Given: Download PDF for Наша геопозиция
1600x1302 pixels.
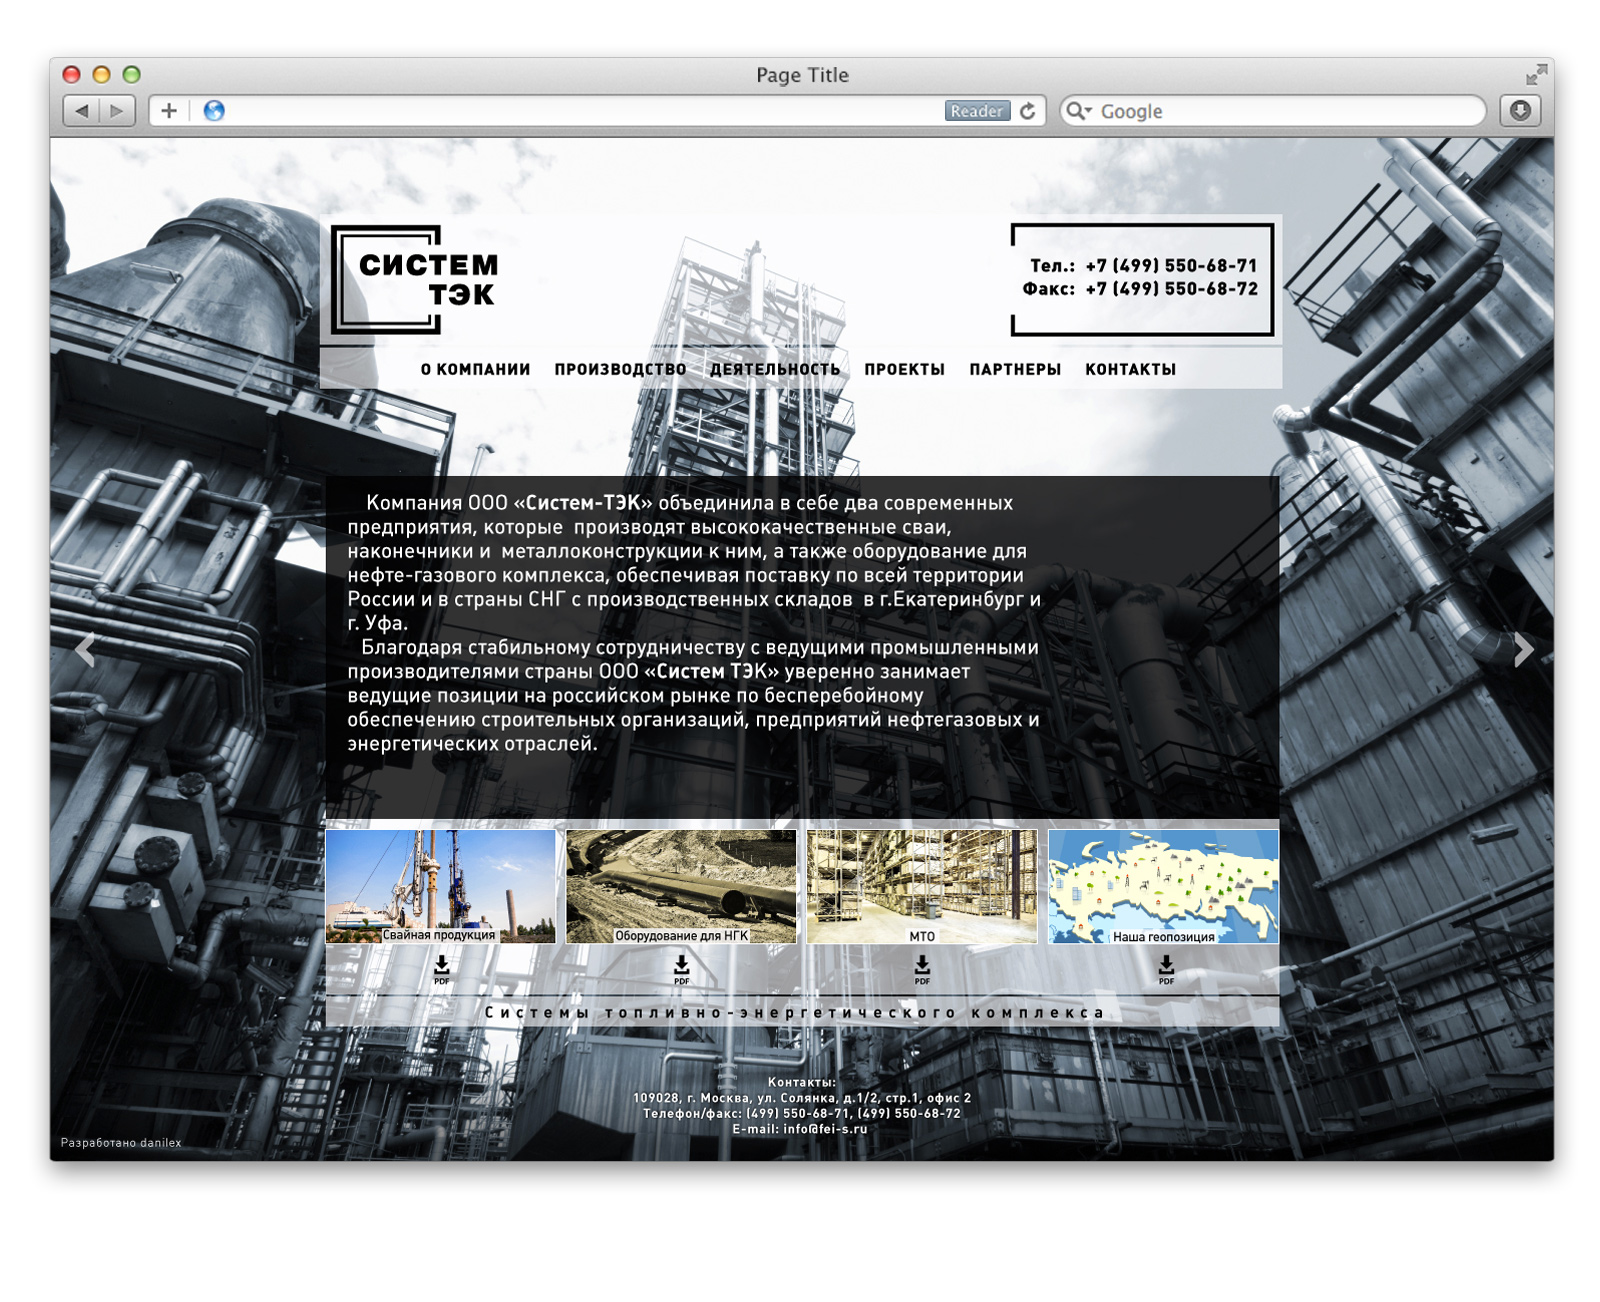Looking at the screenshot, I should click(1166, 969).
